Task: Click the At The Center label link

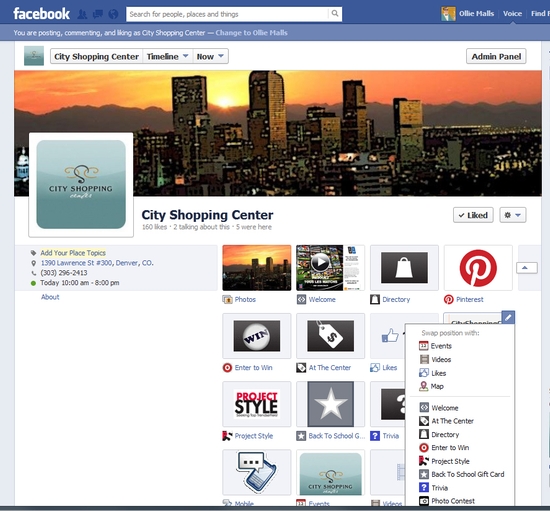Action: (x=330, y=368)
